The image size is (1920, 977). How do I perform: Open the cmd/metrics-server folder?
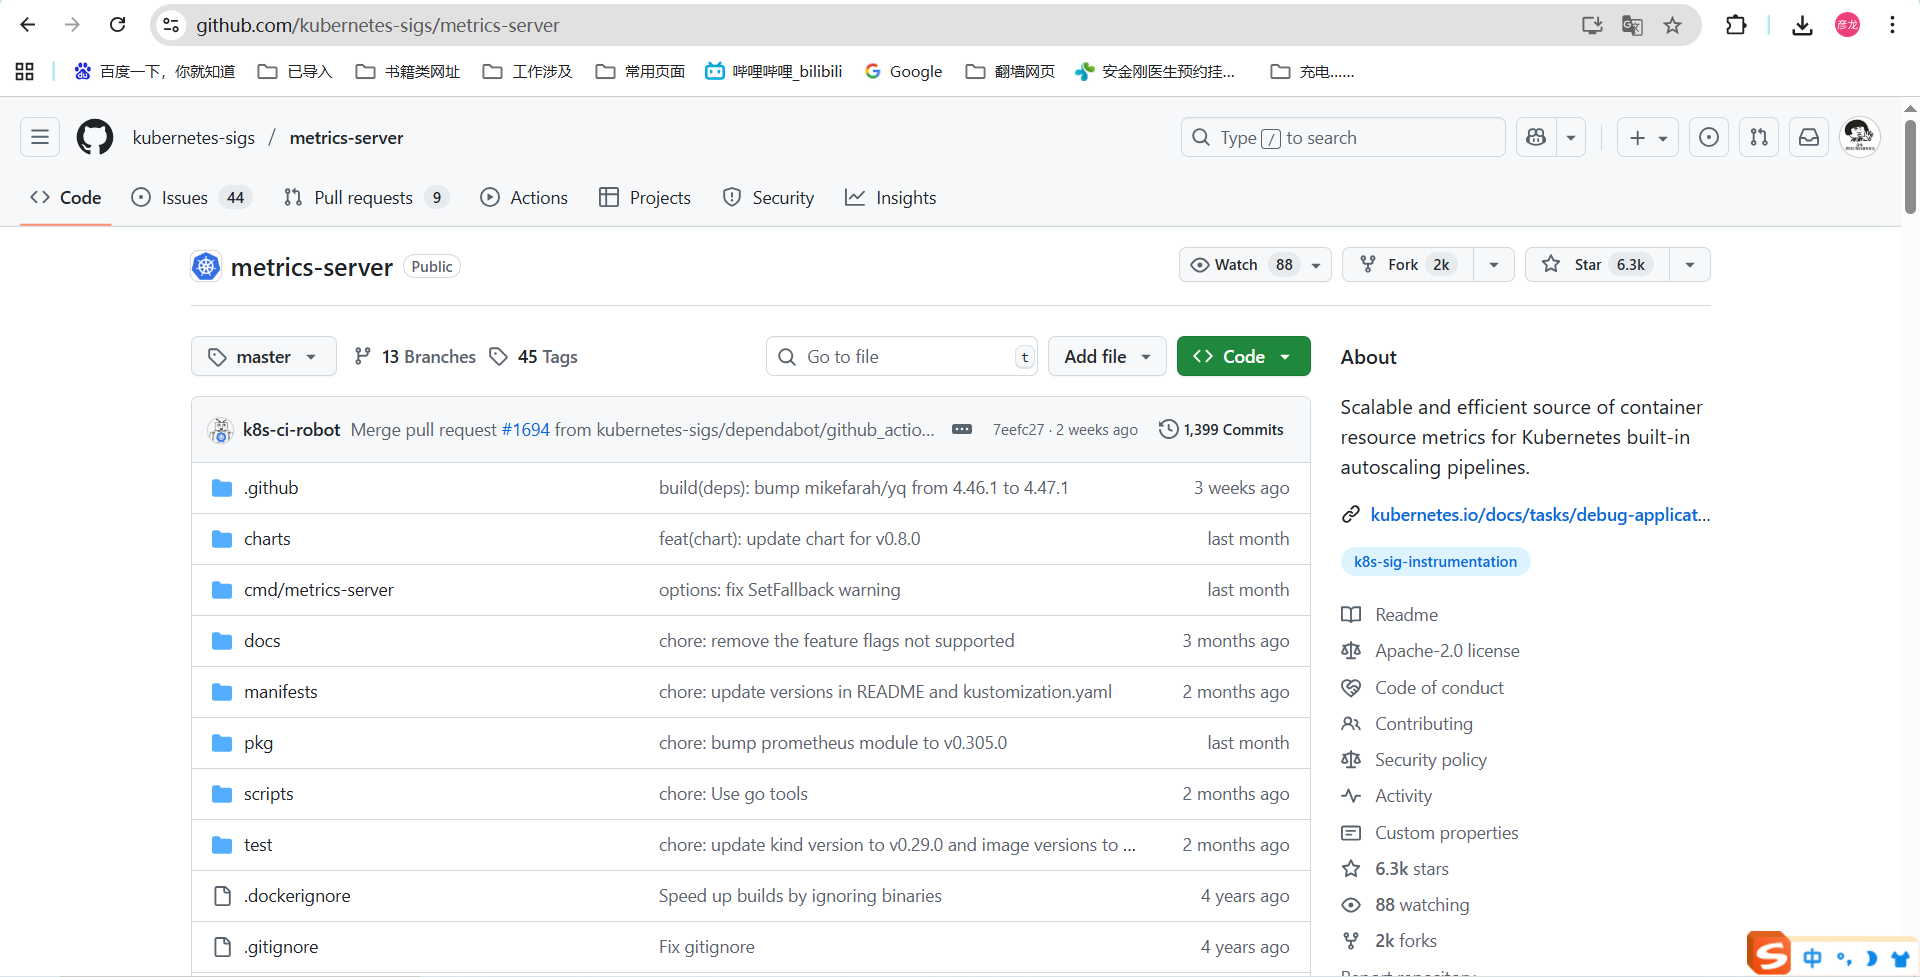[x=319, y=590]
